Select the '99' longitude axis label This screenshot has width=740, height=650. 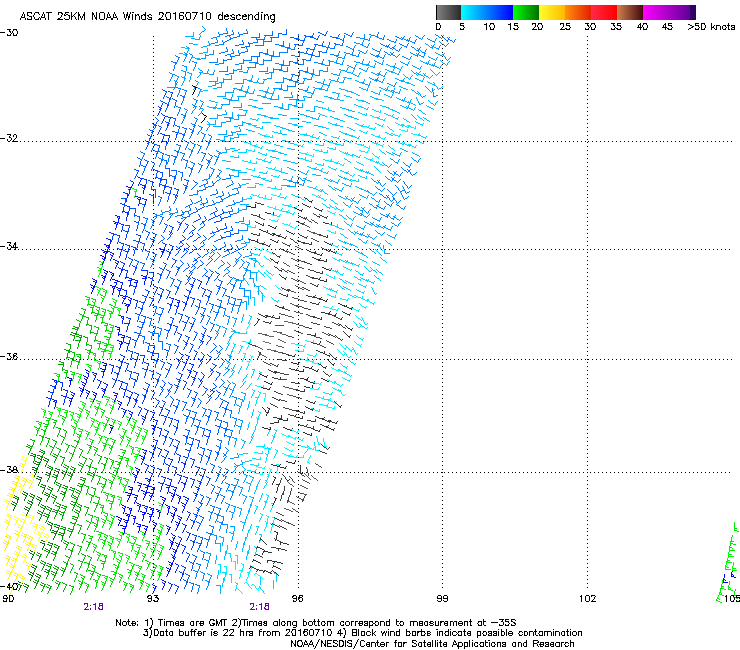click(x=442, y=599)
